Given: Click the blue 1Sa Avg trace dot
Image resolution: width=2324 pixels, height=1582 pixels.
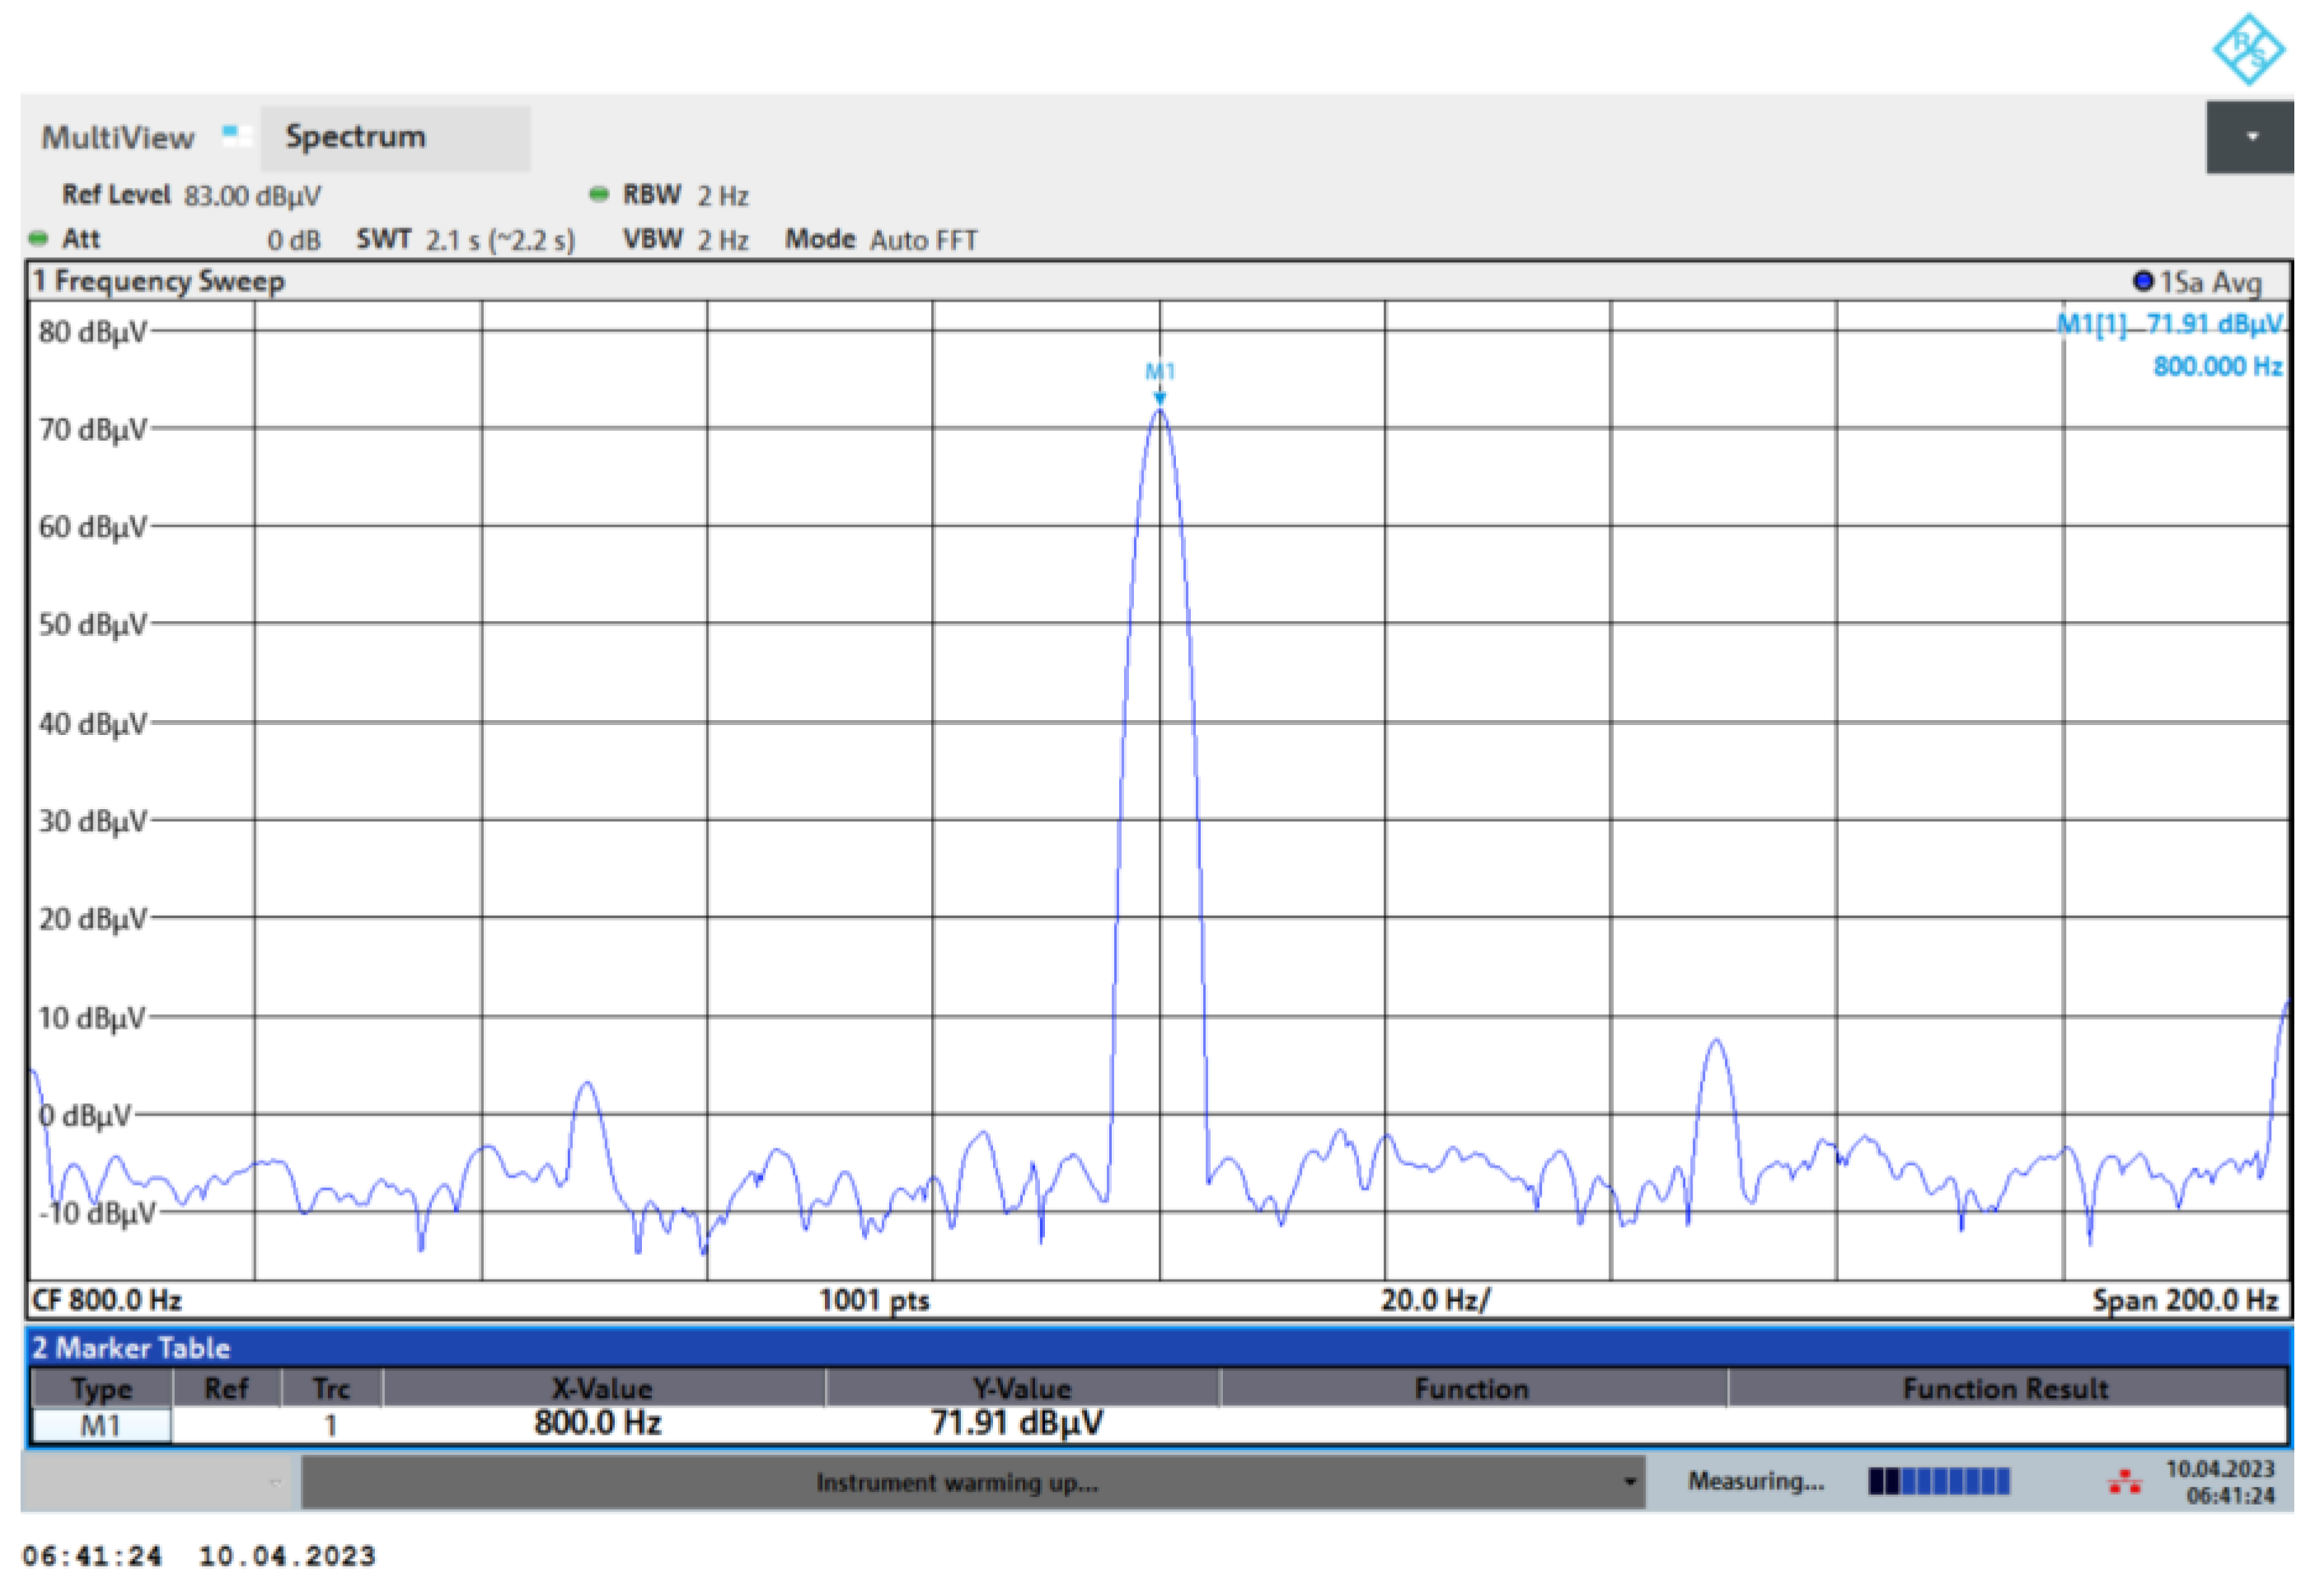Looking at the screenshot, I should pyautogui.click(x=2141, y=281).
